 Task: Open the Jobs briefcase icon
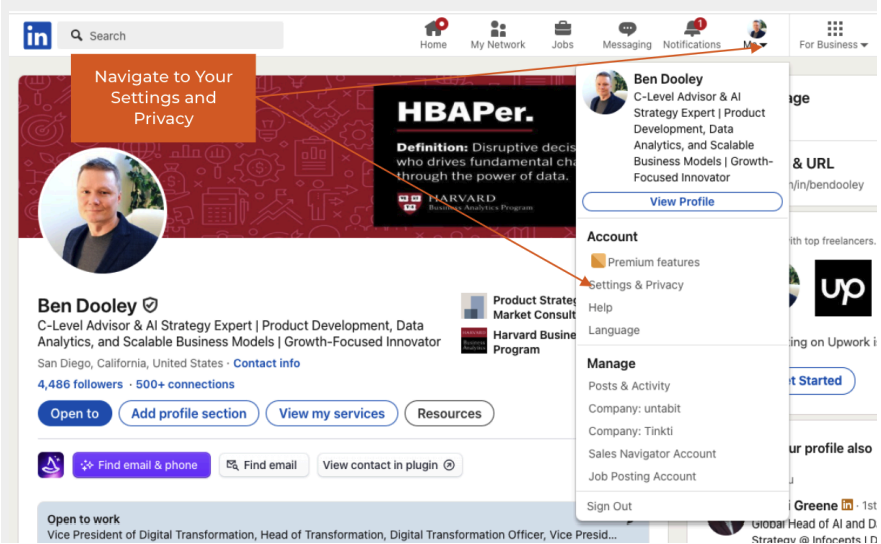(x=562, y=28)
